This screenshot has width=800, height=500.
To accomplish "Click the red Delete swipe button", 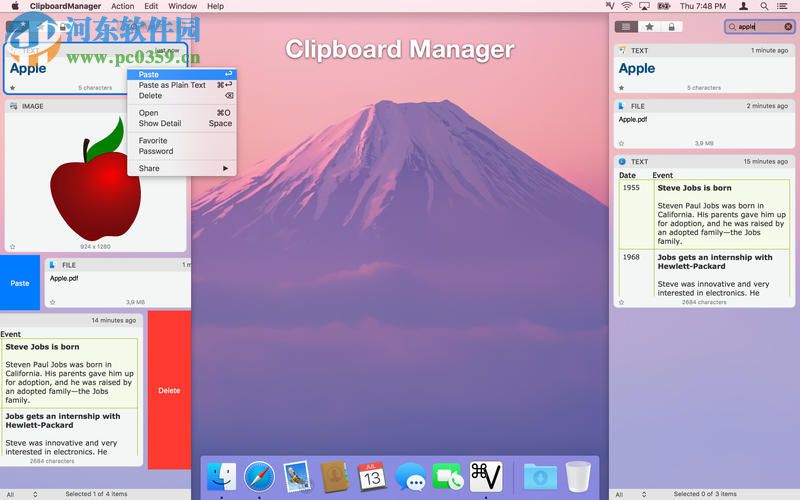I will click(x=169, y=390).
